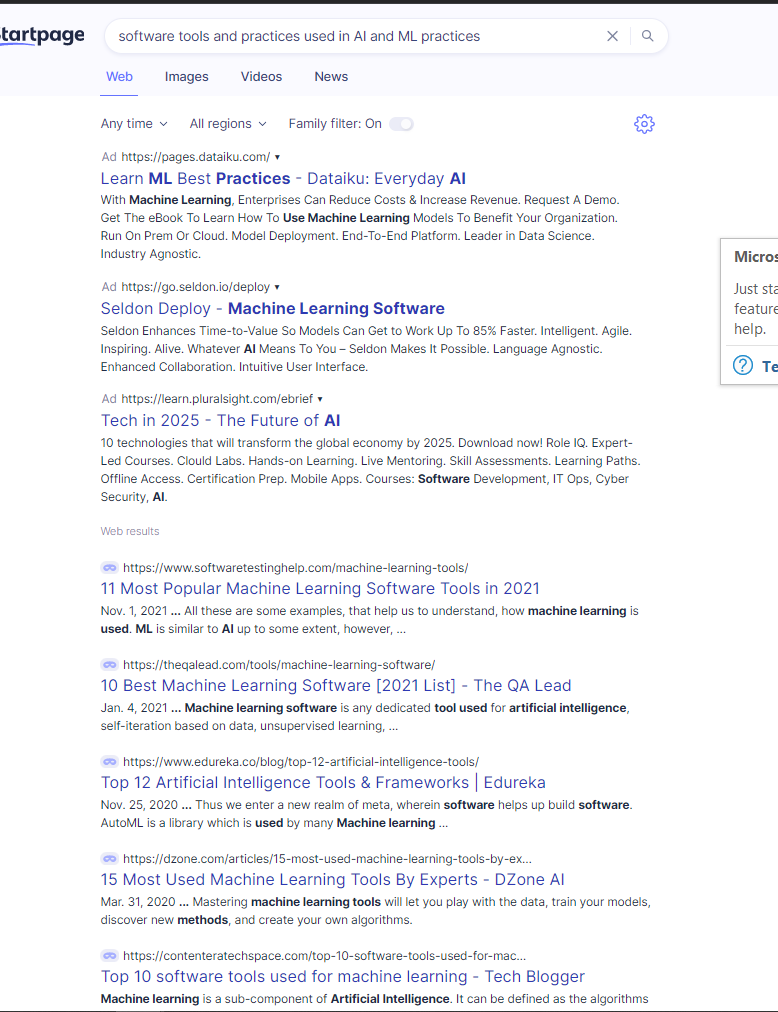Click the dzone.com articles result URL

pyautogui.click(x=327, y=859)
